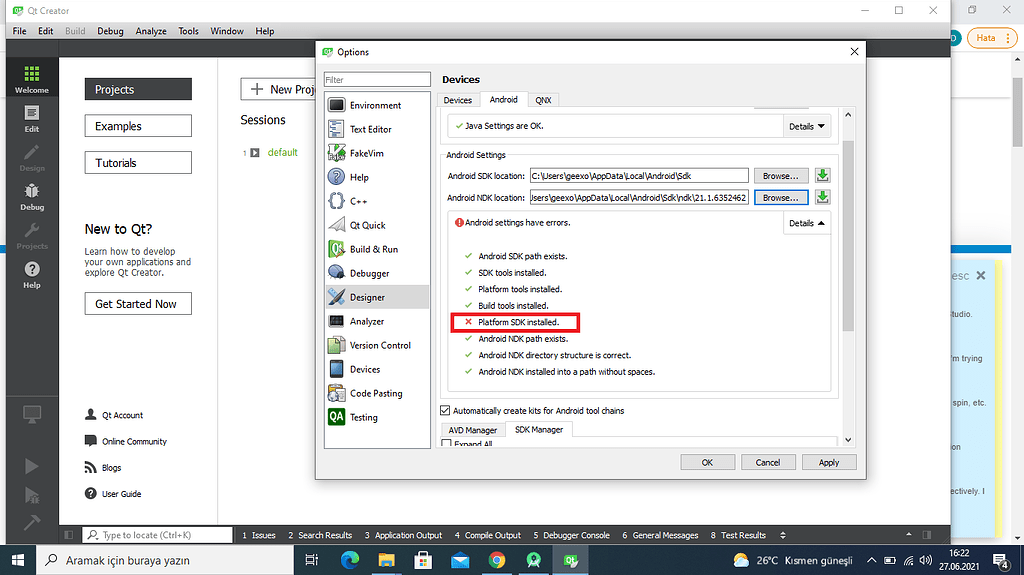The image size is (1024, 575).
Task: Open Microsoft Edge from taskbar
Action: (x=350, y=560)
